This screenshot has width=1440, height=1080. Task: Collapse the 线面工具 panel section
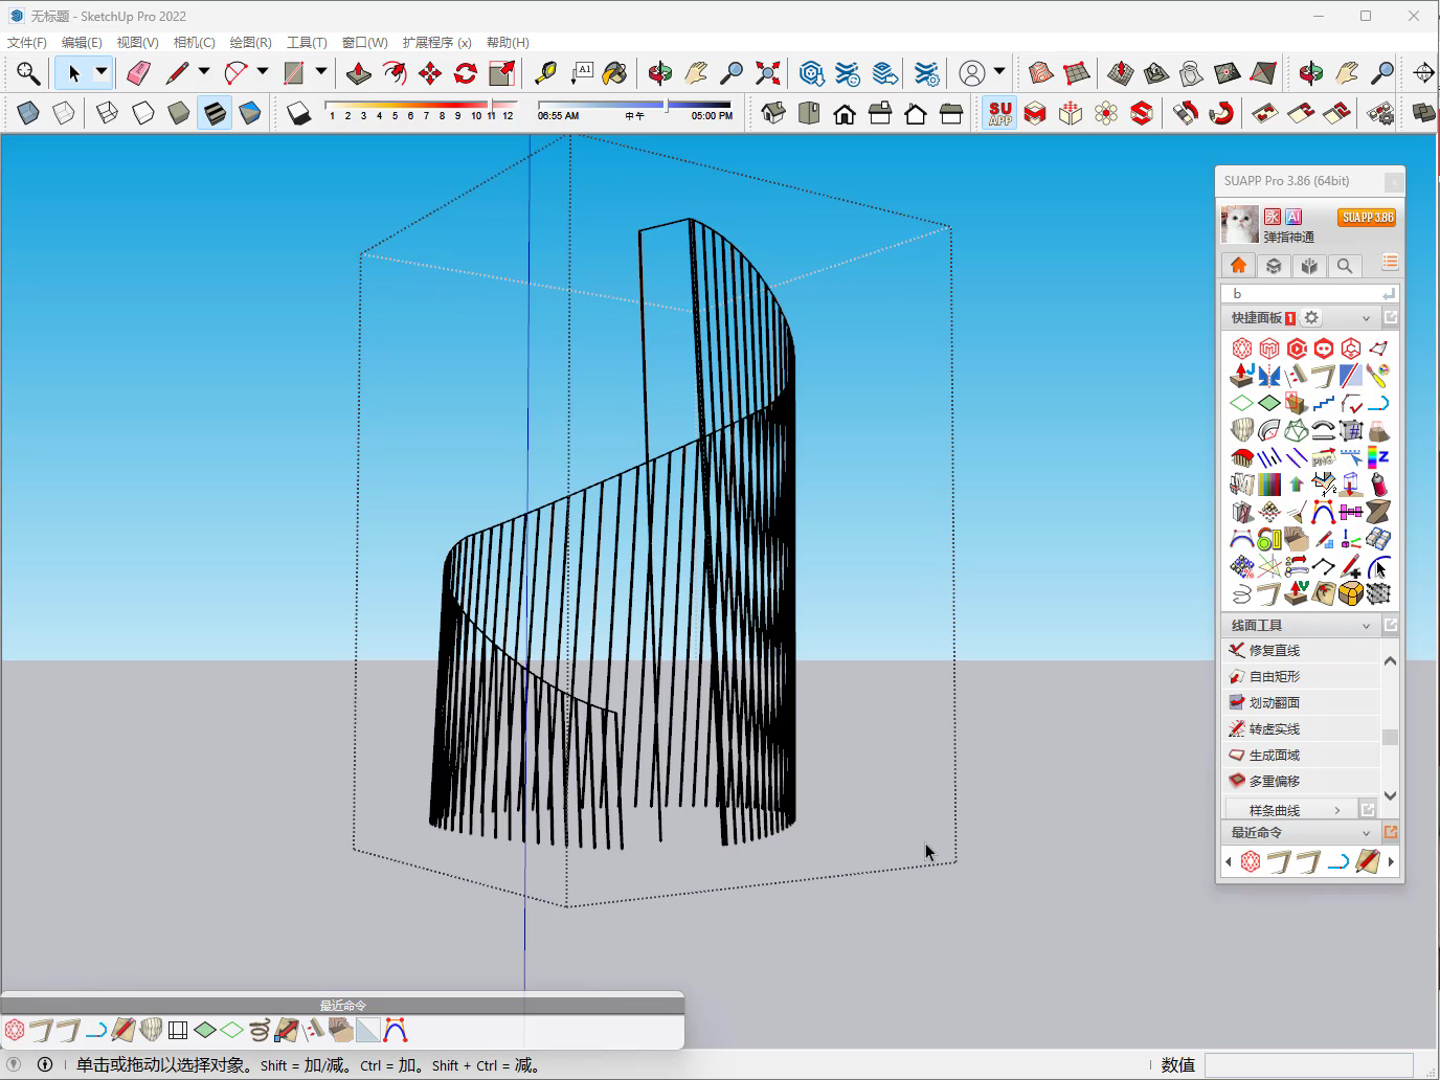[1366, 625]
